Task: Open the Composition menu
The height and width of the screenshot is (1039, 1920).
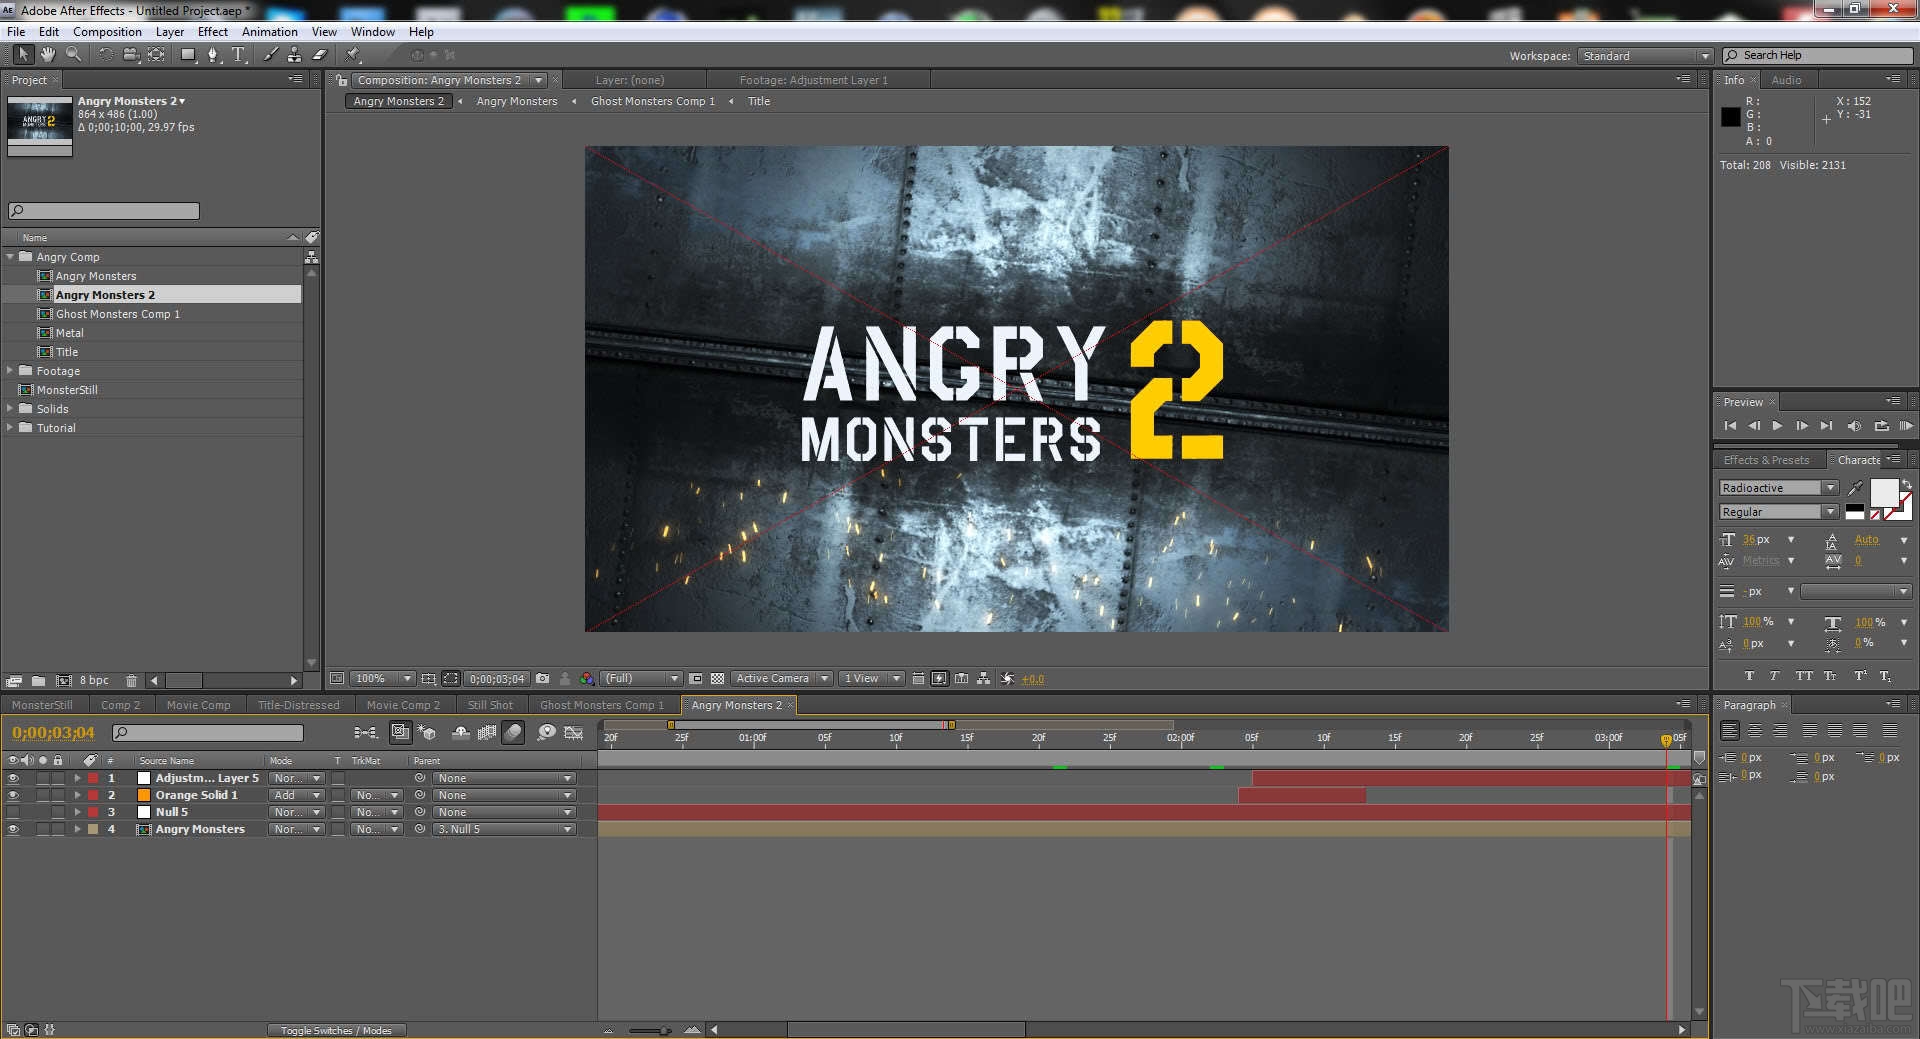Action: [107, 31]
